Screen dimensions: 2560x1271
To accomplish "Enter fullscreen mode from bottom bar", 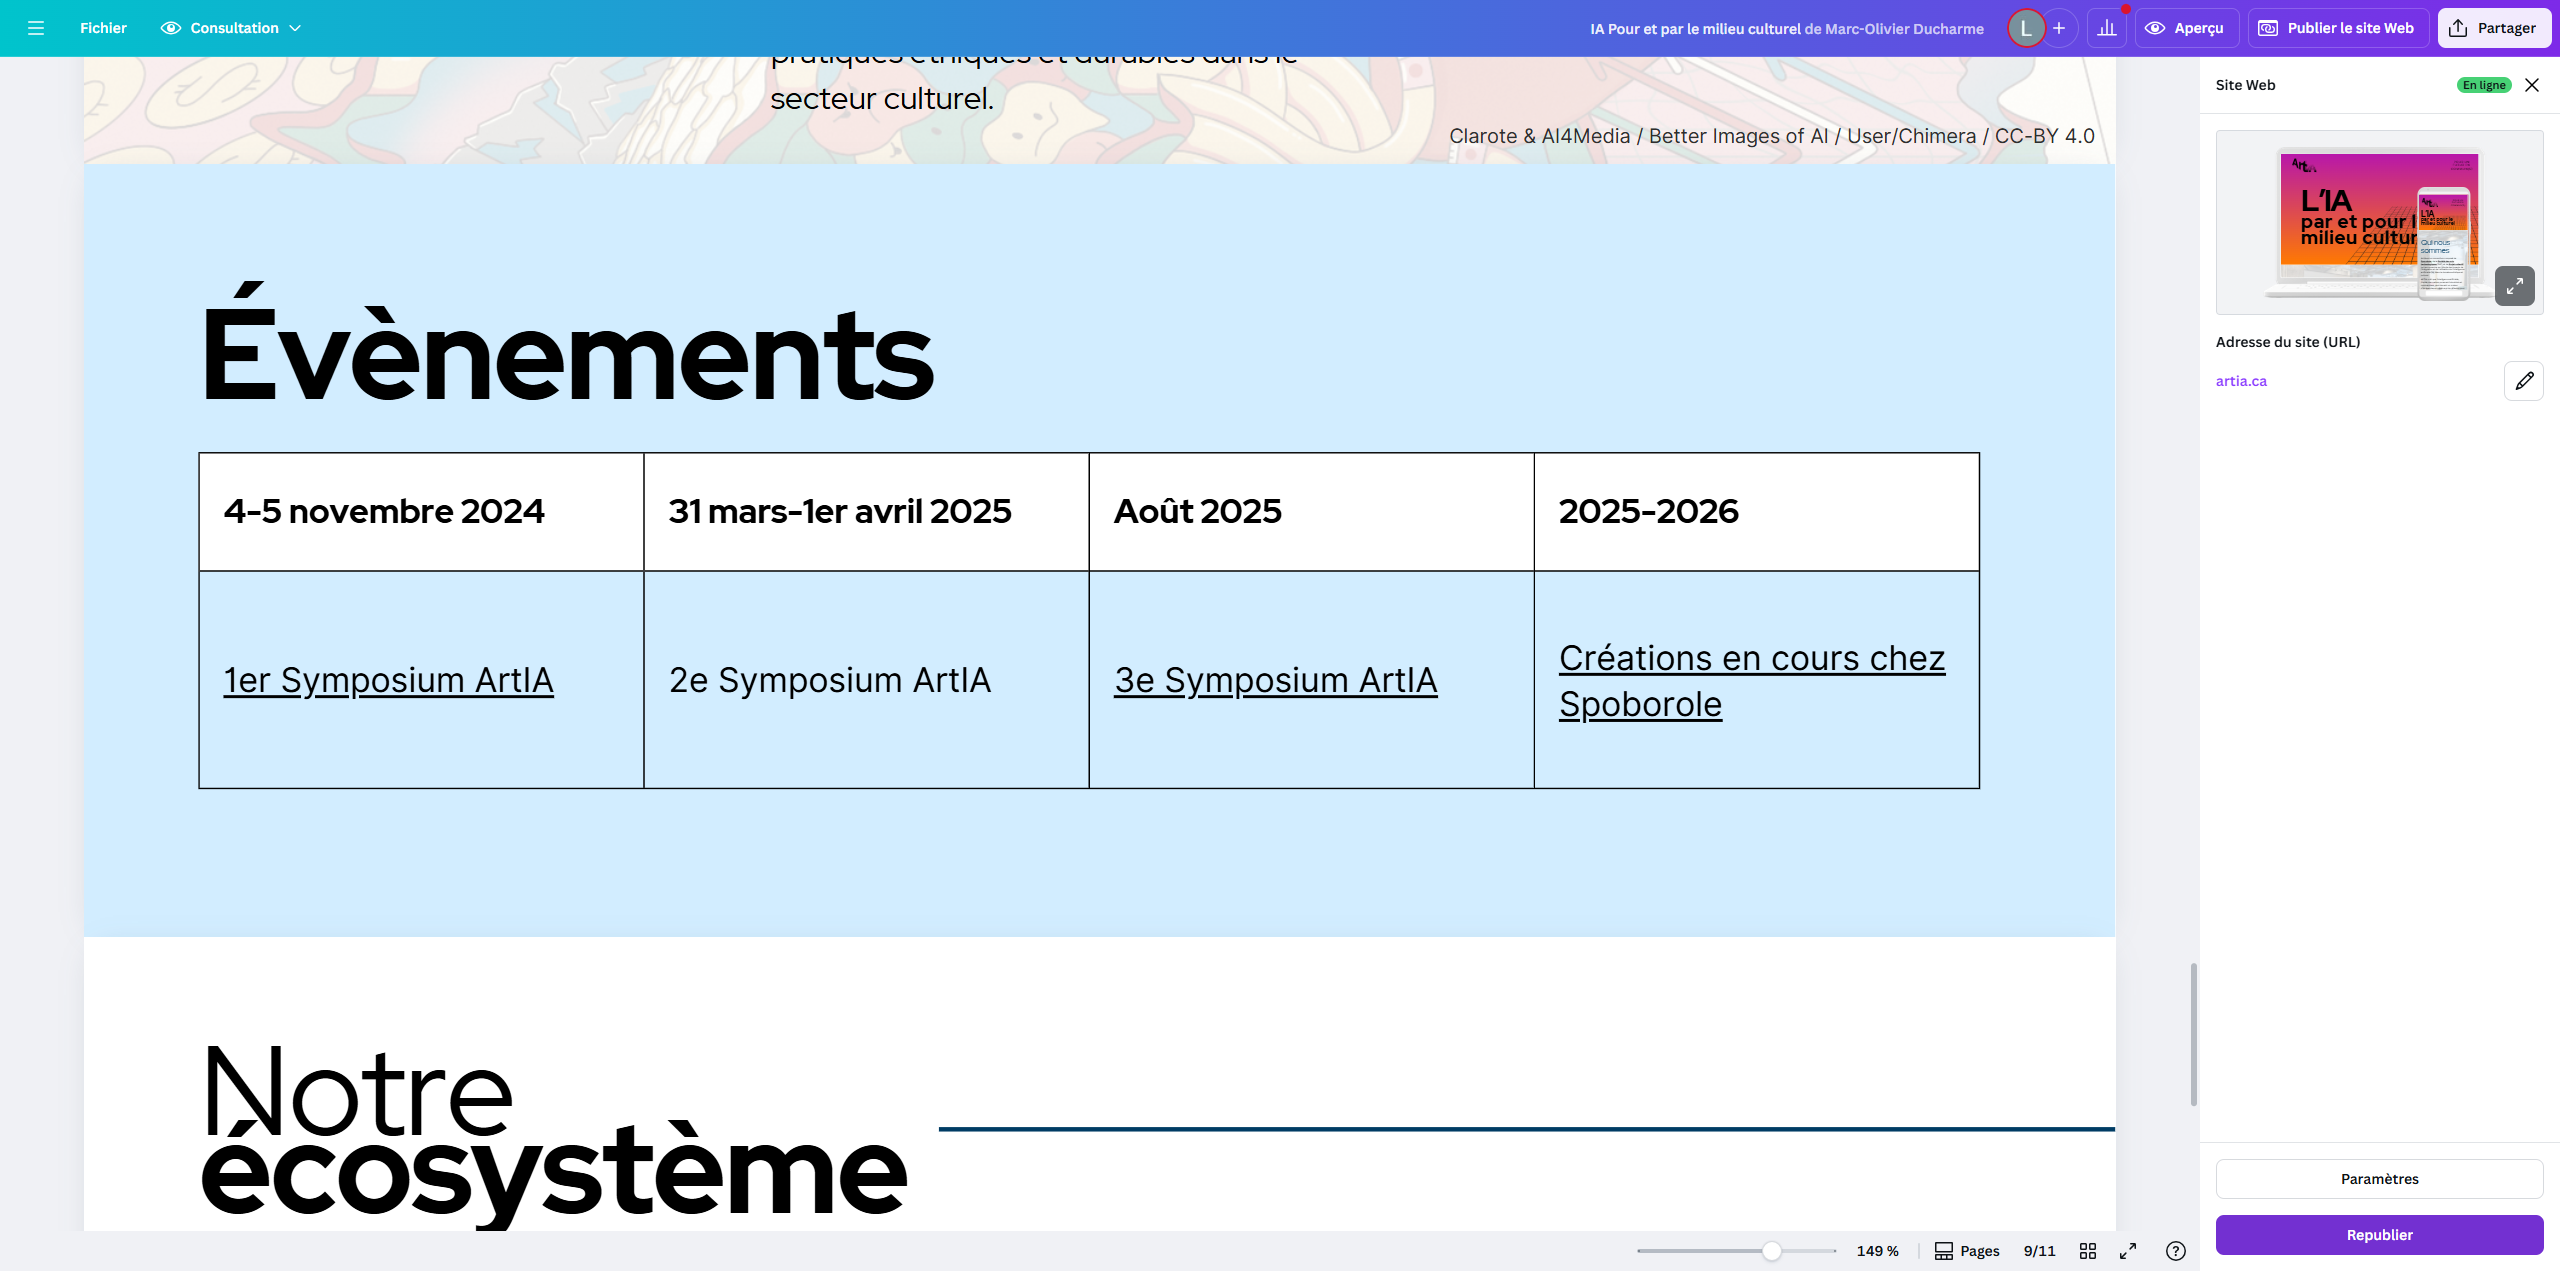I will 2128,1251.
